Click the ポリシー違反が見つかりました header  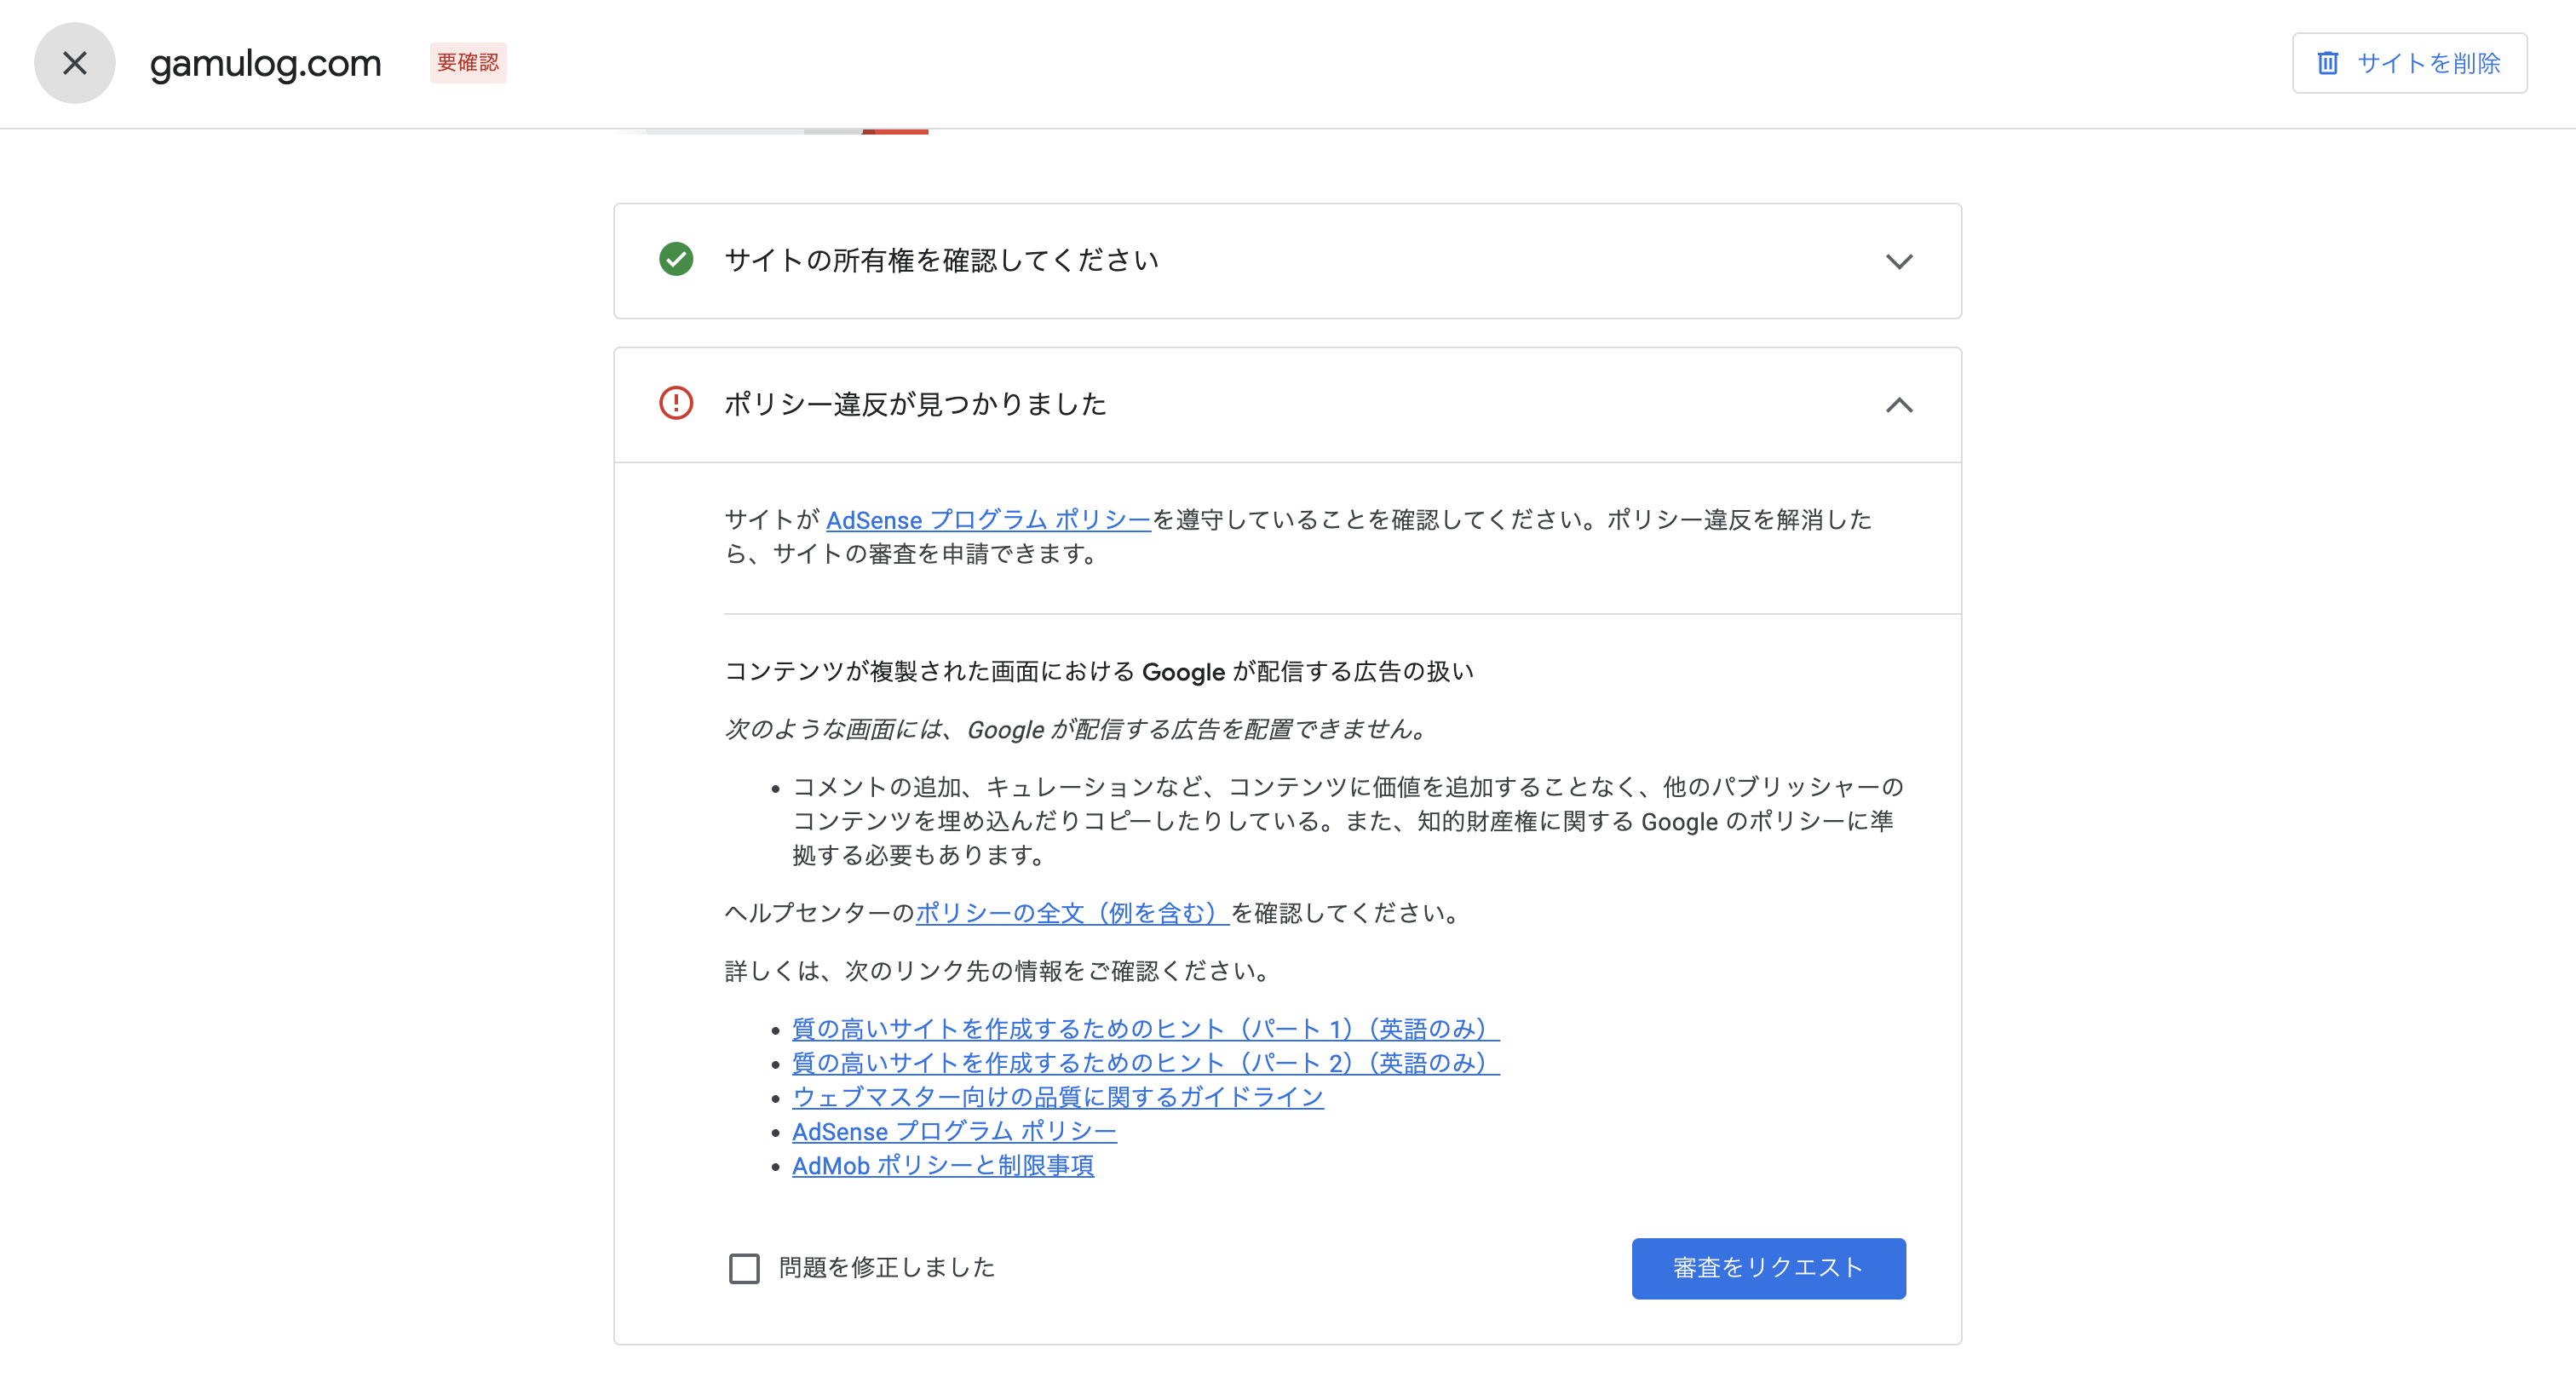[915, 405]
